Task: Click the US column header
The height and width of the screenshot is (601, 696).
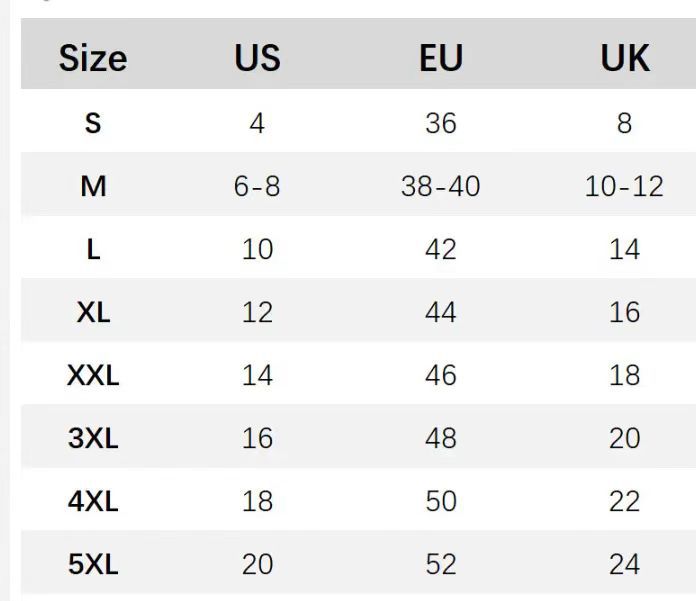Action: (257, 58)
